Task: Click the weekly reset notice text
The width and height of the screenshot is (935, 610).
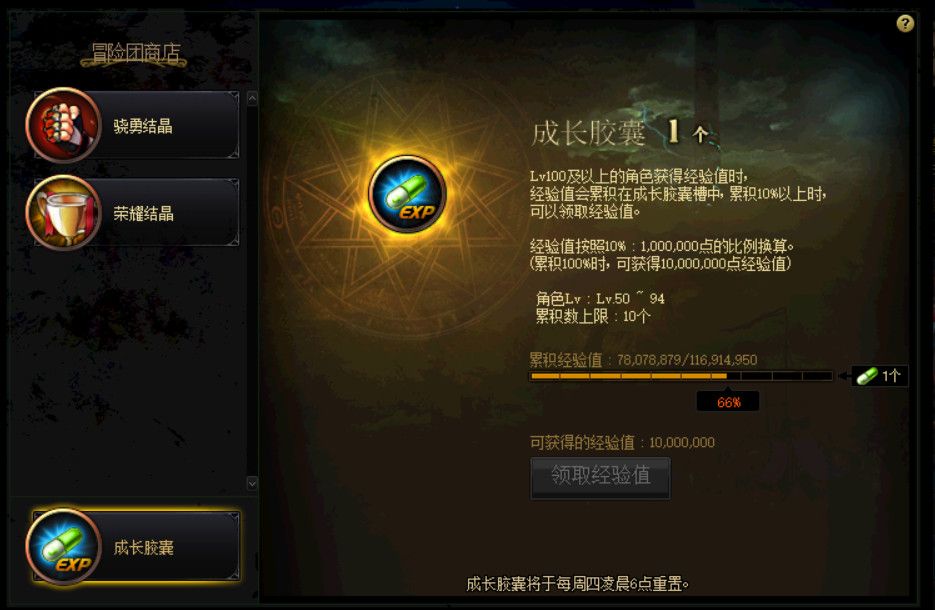Action: (x=577, y=584)
